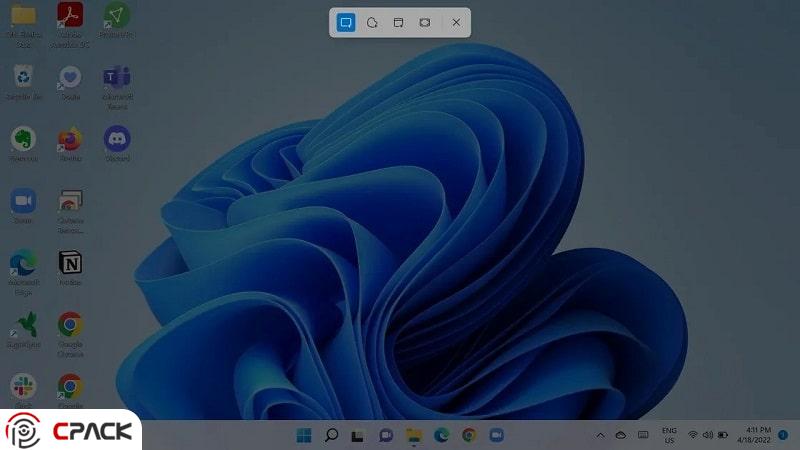Open taskbar Search magnifier

[x=332, y=435]
